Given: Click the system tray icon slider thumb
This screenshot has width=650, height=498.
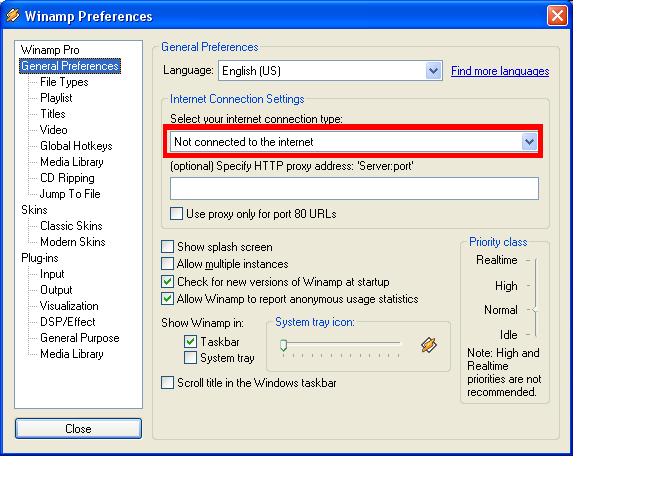Looking at the screenshot, I should tap(284, 345).
